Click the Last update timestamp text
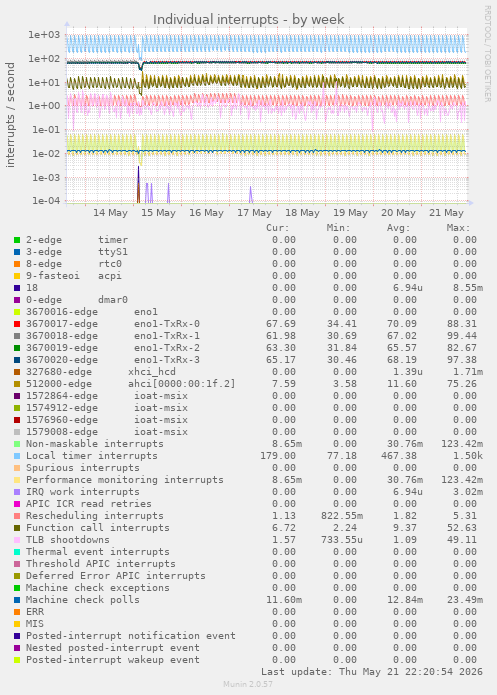The width and height of the screenshot is (497, 695). coord(372,672)
